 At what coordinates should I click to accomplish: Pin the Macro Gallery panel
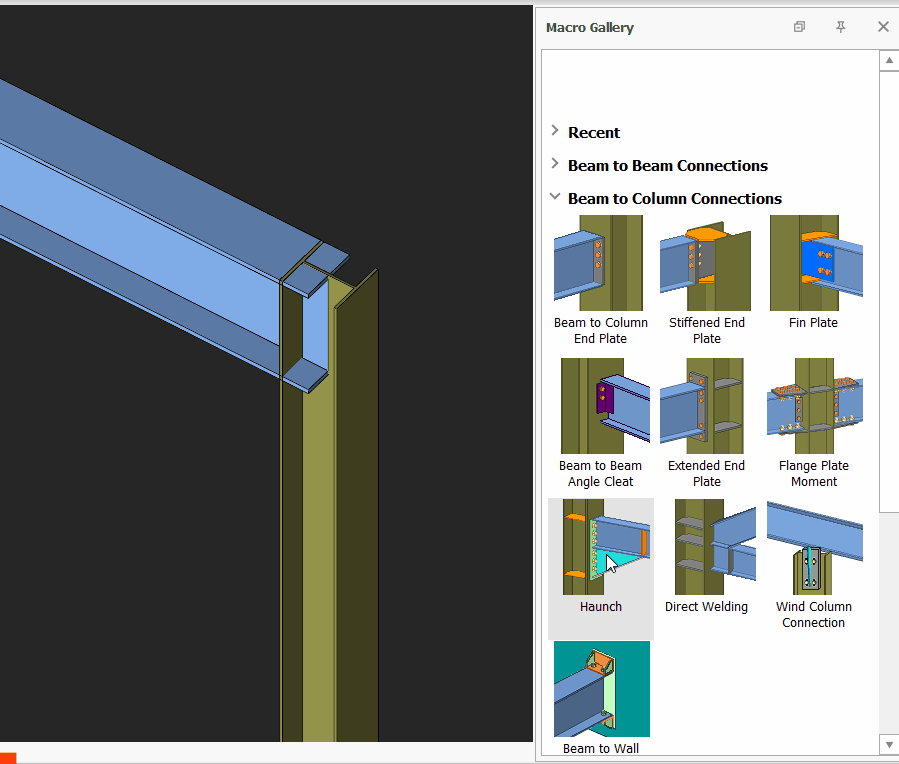(841, 27)
